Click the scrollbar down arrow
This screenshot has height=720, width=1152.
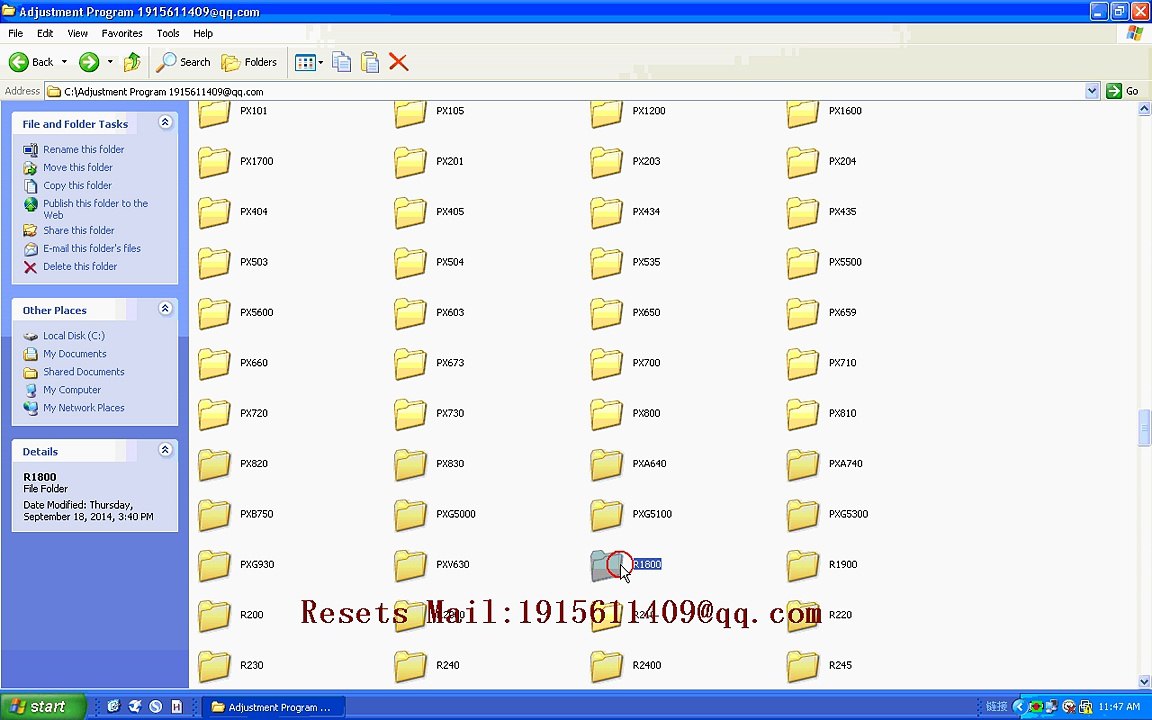1144,682
